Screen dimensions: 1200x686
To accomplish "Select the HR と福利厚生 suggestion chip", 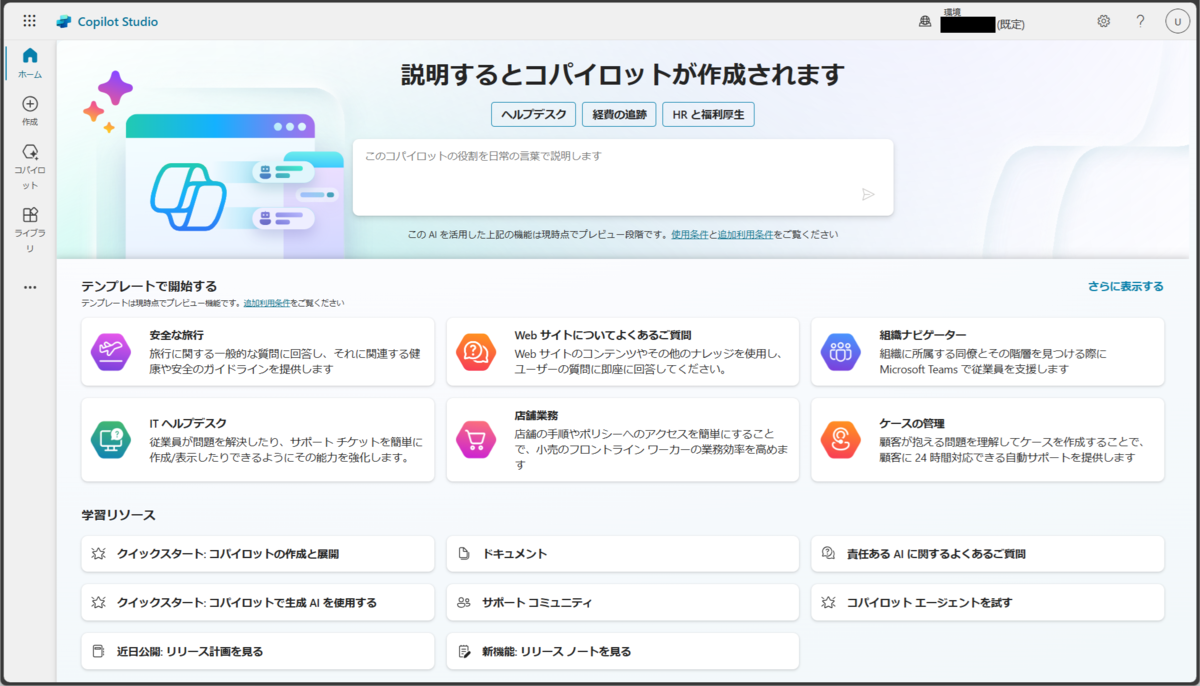I will [708, 114].
